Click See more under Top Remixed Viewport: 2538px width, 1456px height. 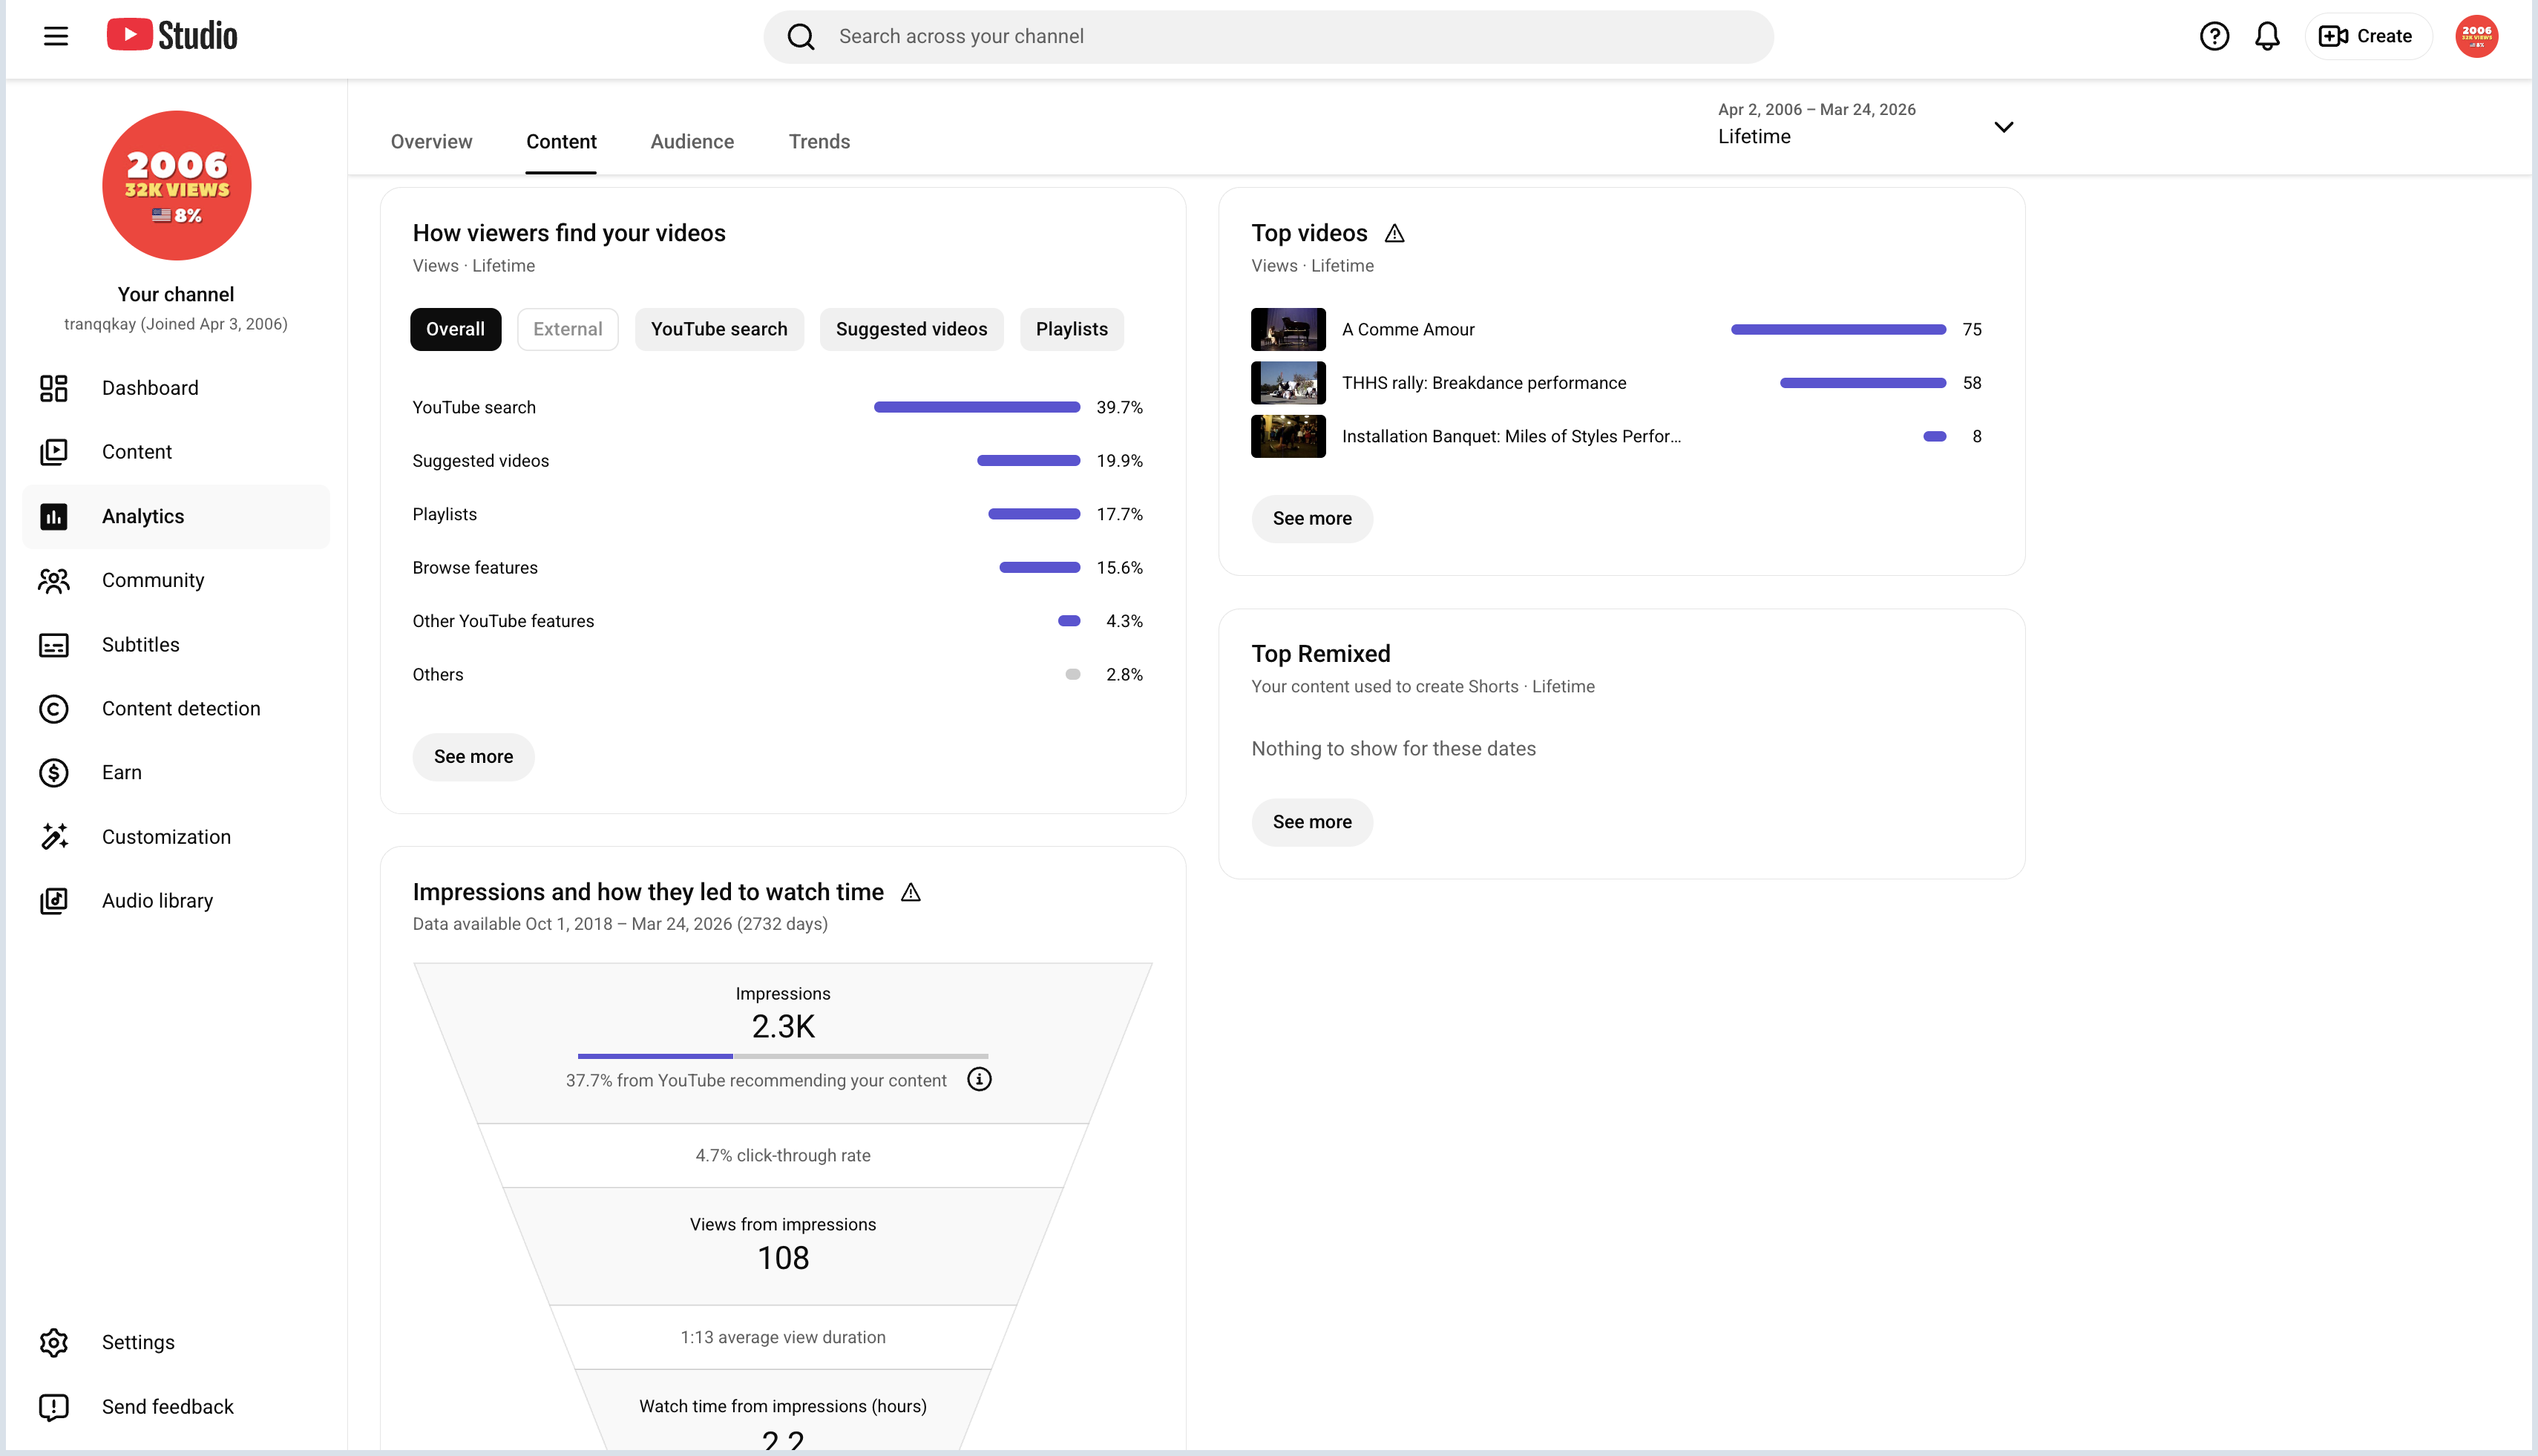(x=1312, y=822)
